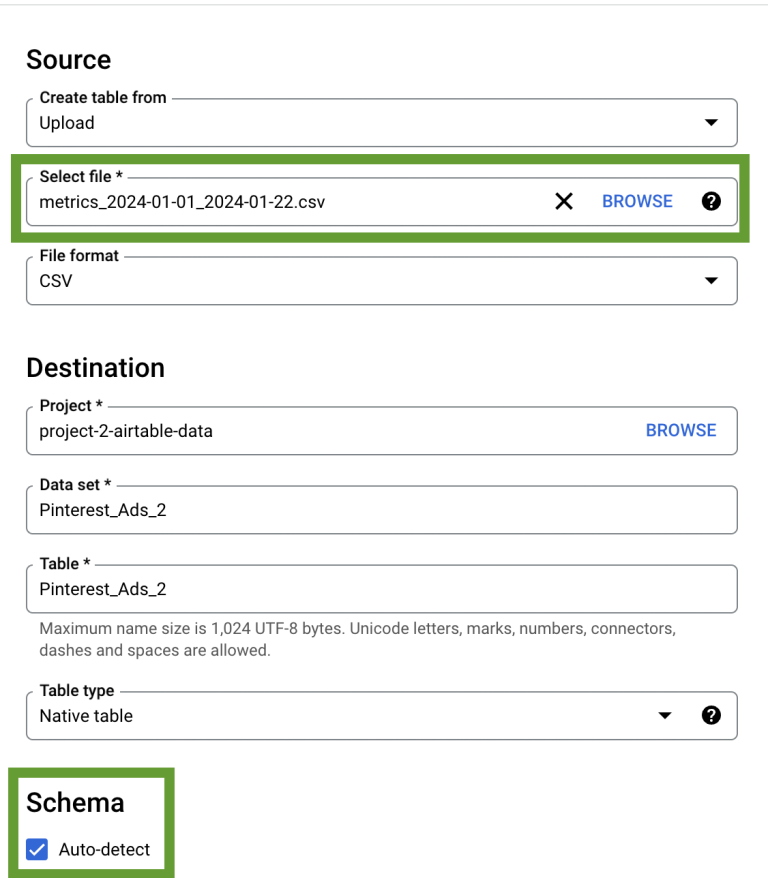Open help for the Select file field

click(711, 201)
